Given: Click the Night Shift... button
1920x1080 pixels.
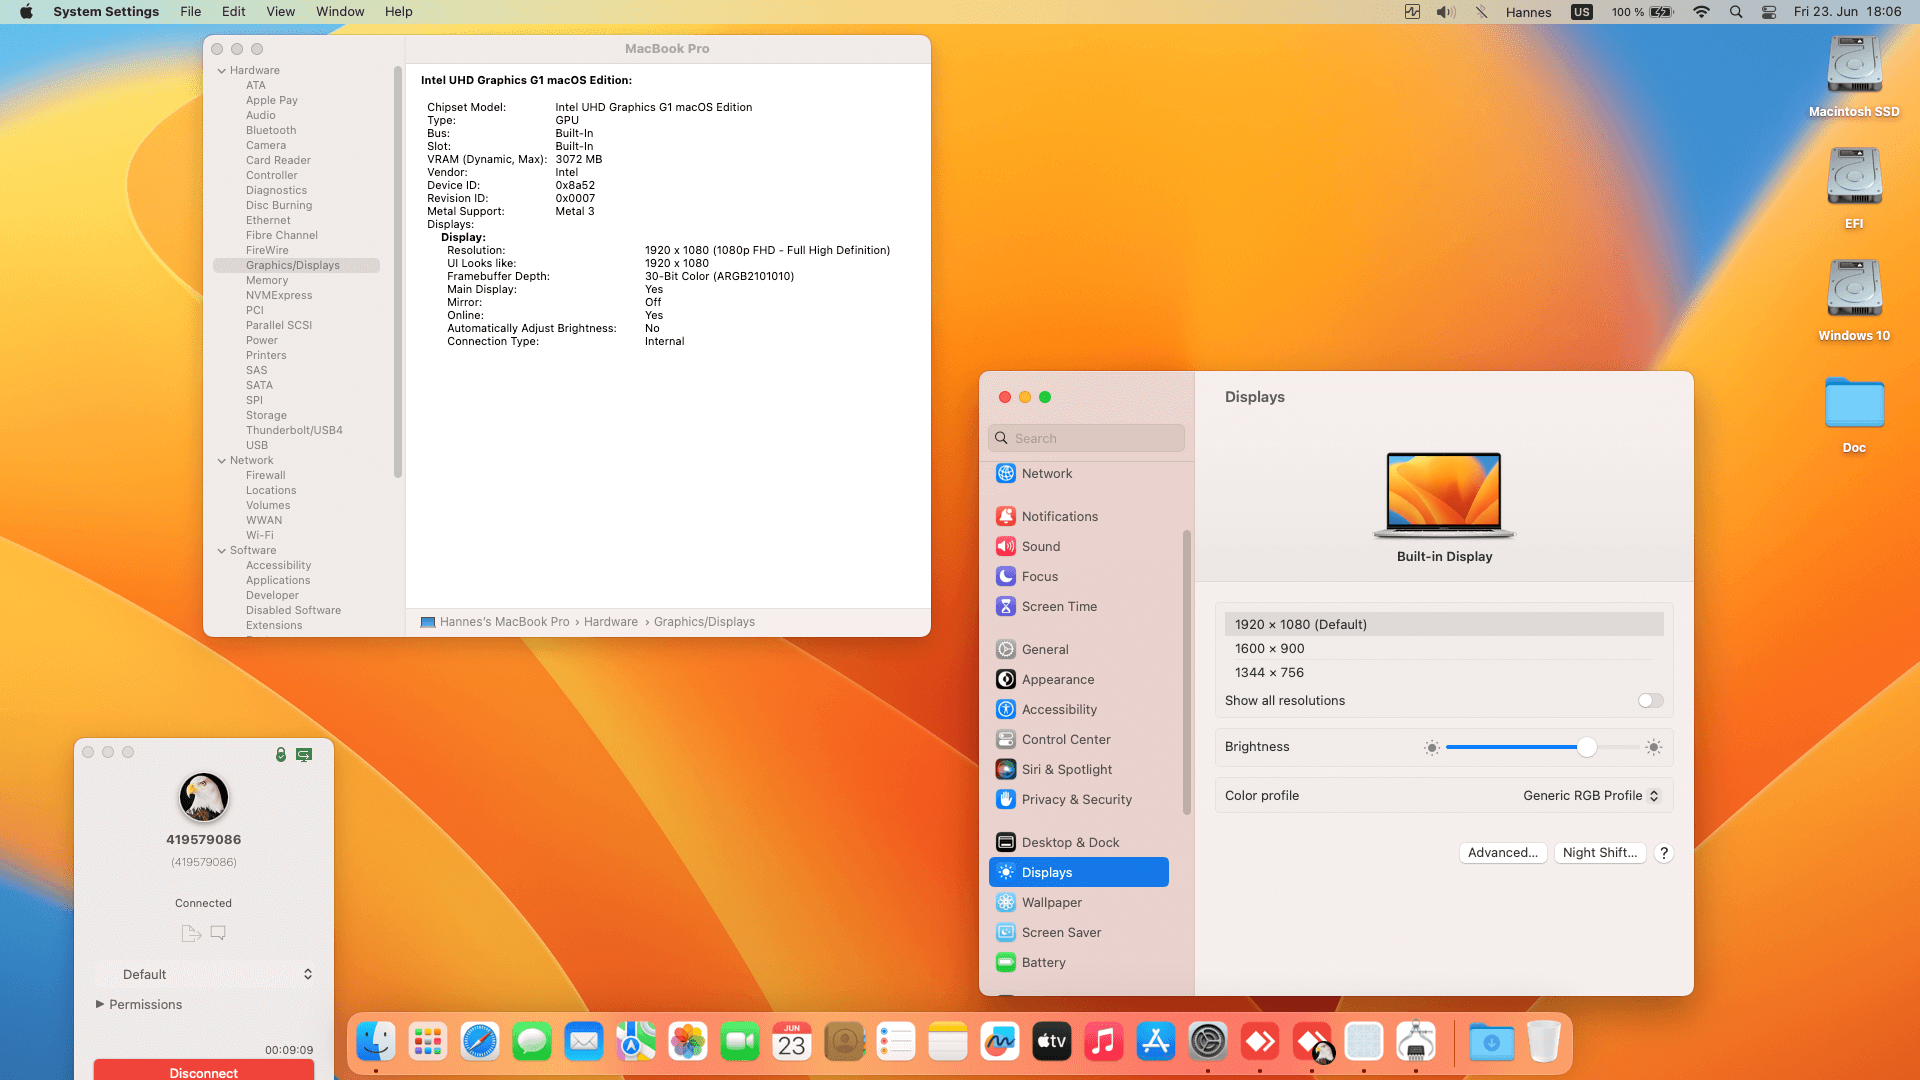Looking at the screenshot, I should point(1599,853).
